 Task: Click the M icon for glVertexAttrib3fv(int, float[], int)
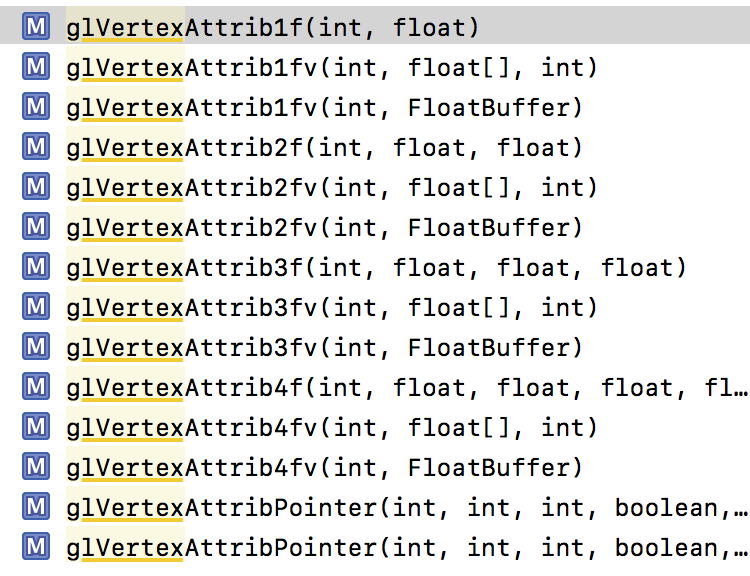click(x=36, y=308)
